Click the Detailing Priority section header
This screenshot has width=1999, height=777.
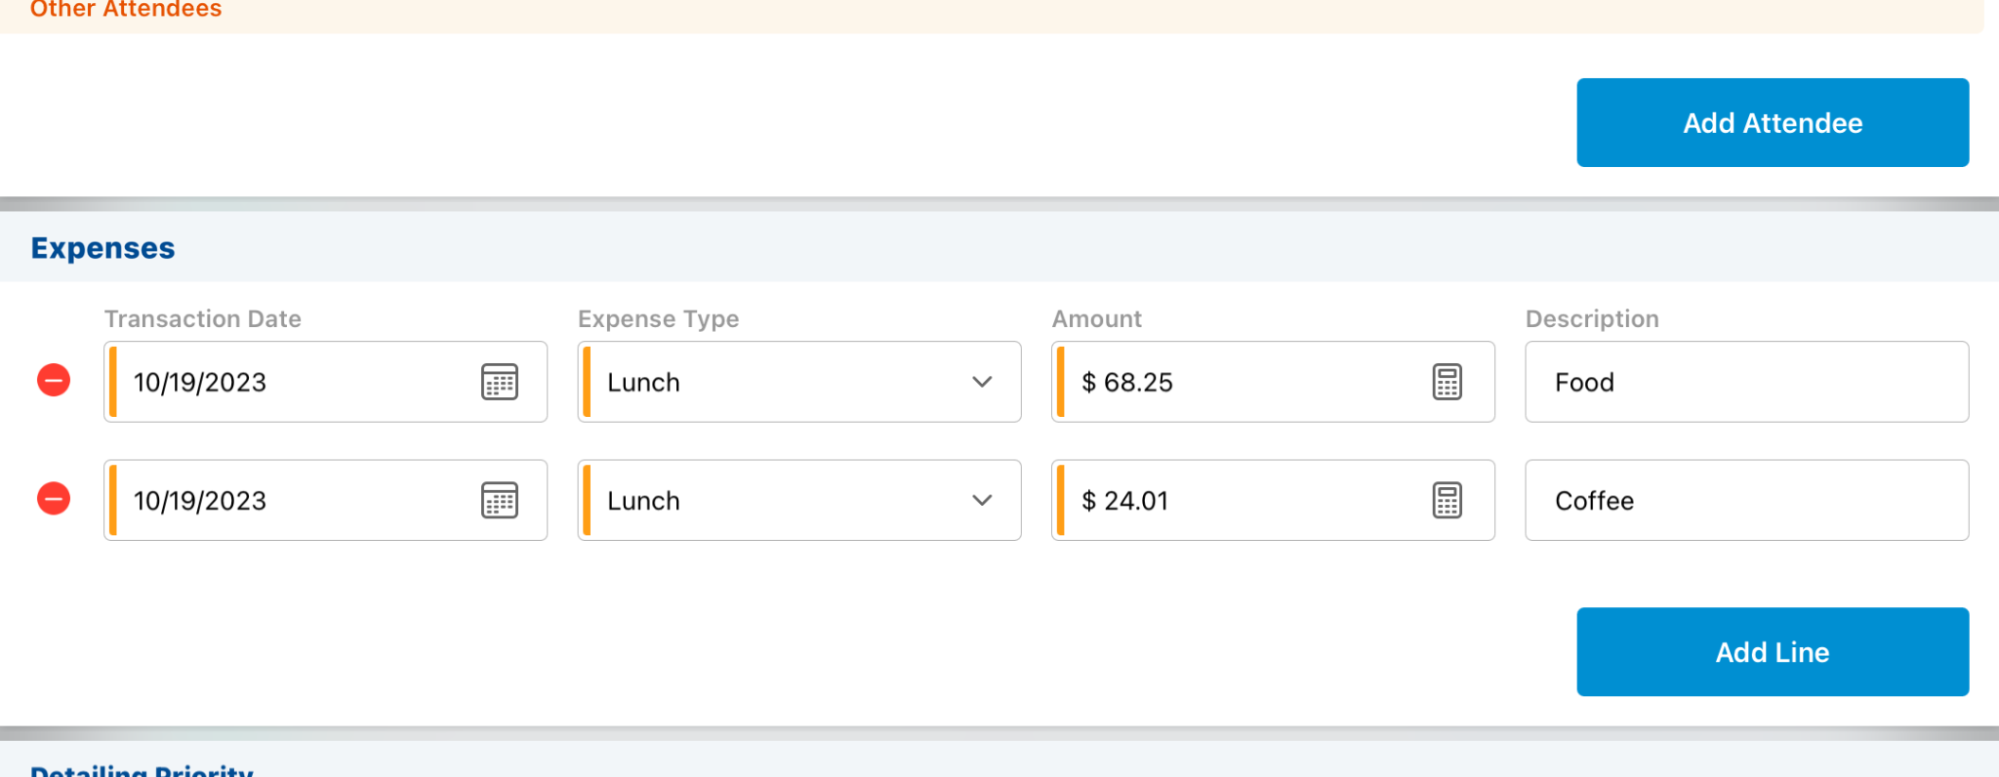click(x=142, y=770)
